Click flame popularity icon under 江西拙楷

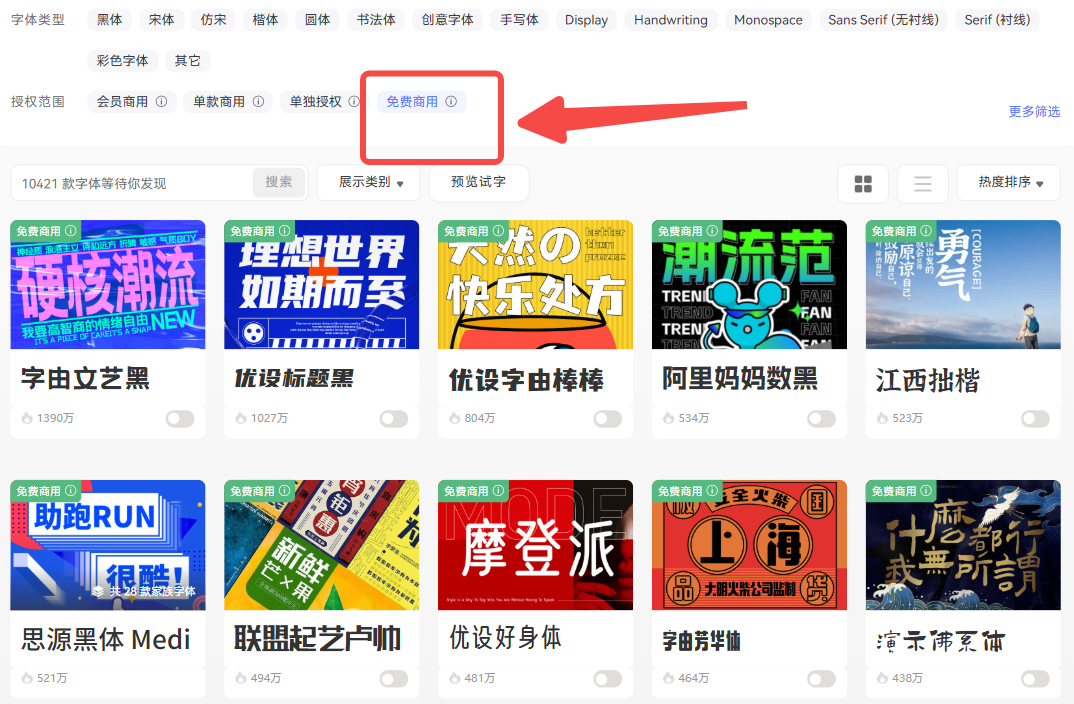point(883,418)
